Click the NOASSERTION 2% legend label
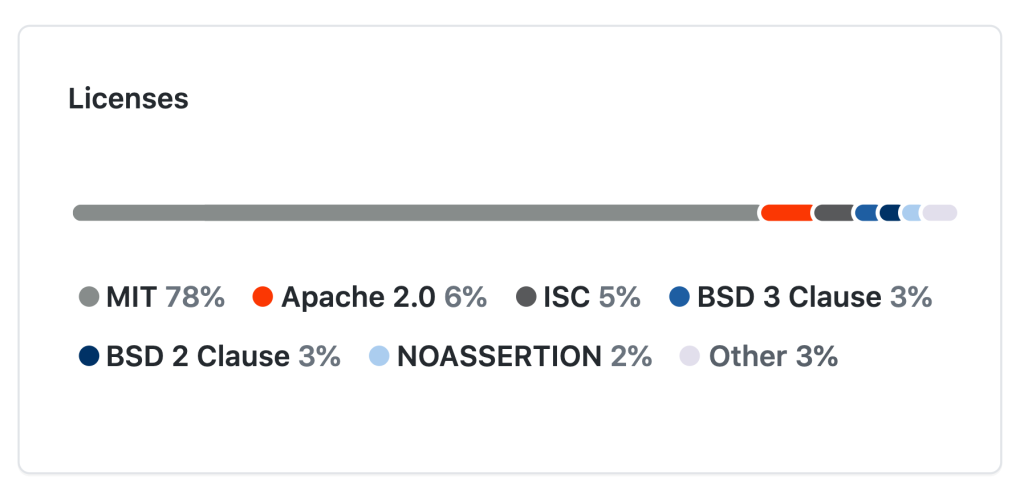This screenshot has width=1024, height=499. click(x=524, y=356)
